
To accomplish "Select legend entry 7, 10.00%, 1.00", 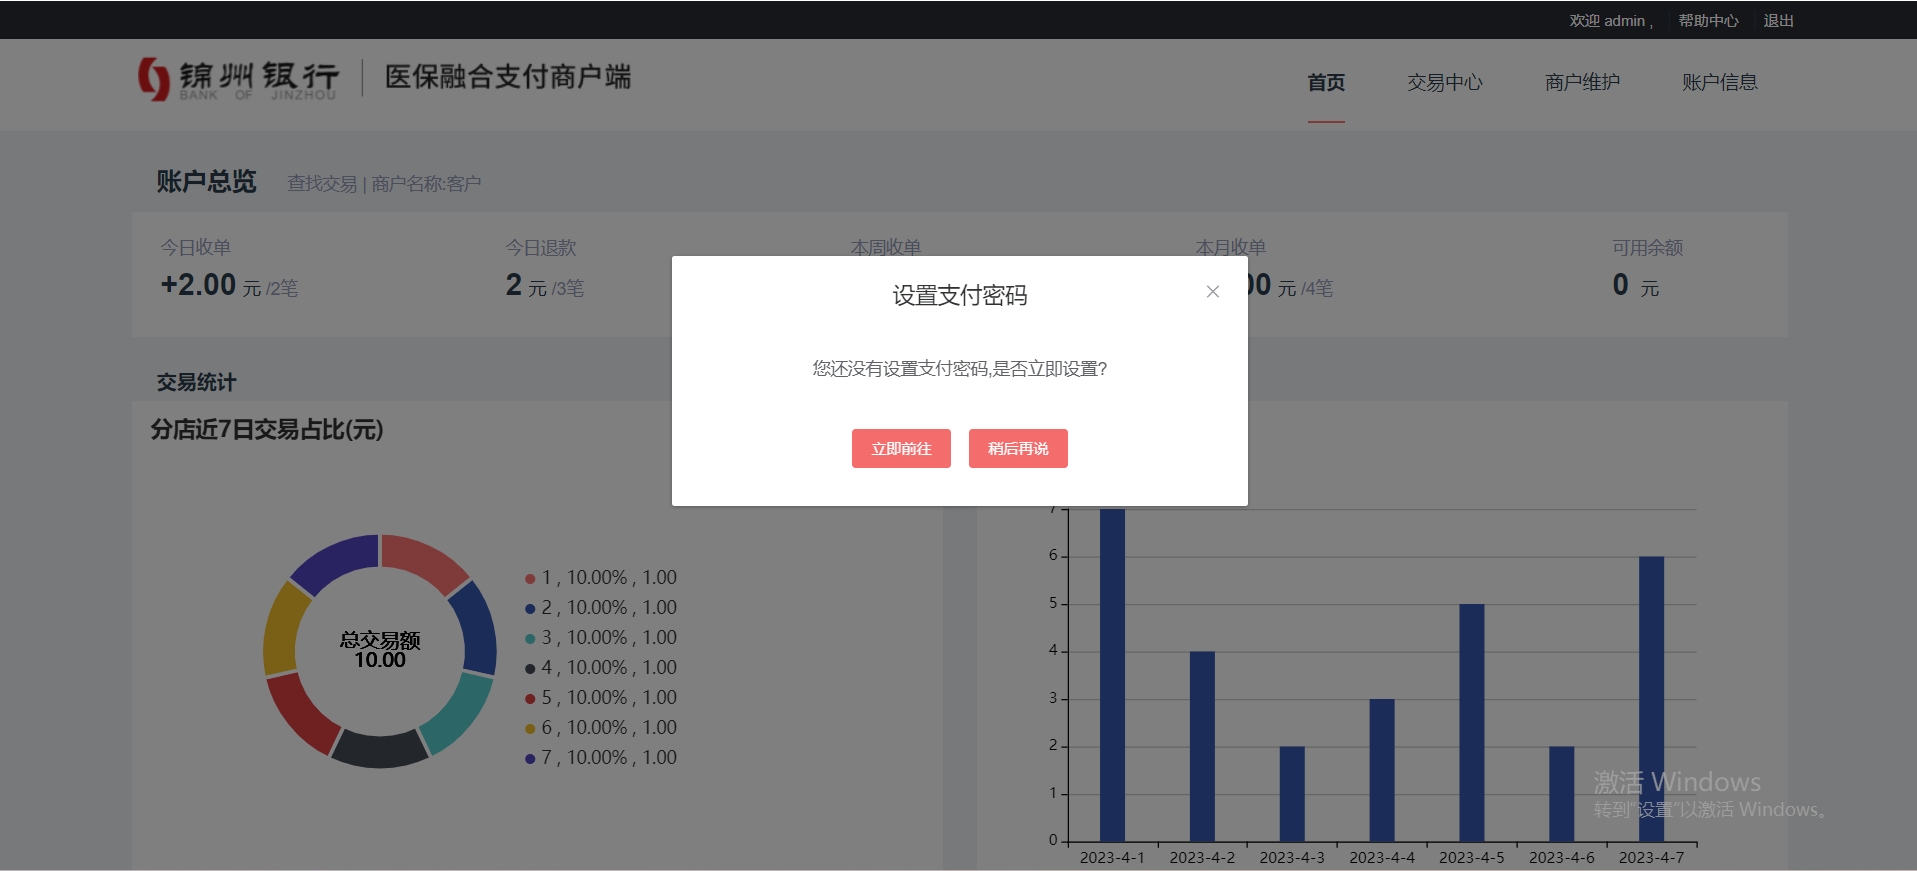I will point(601,757).
